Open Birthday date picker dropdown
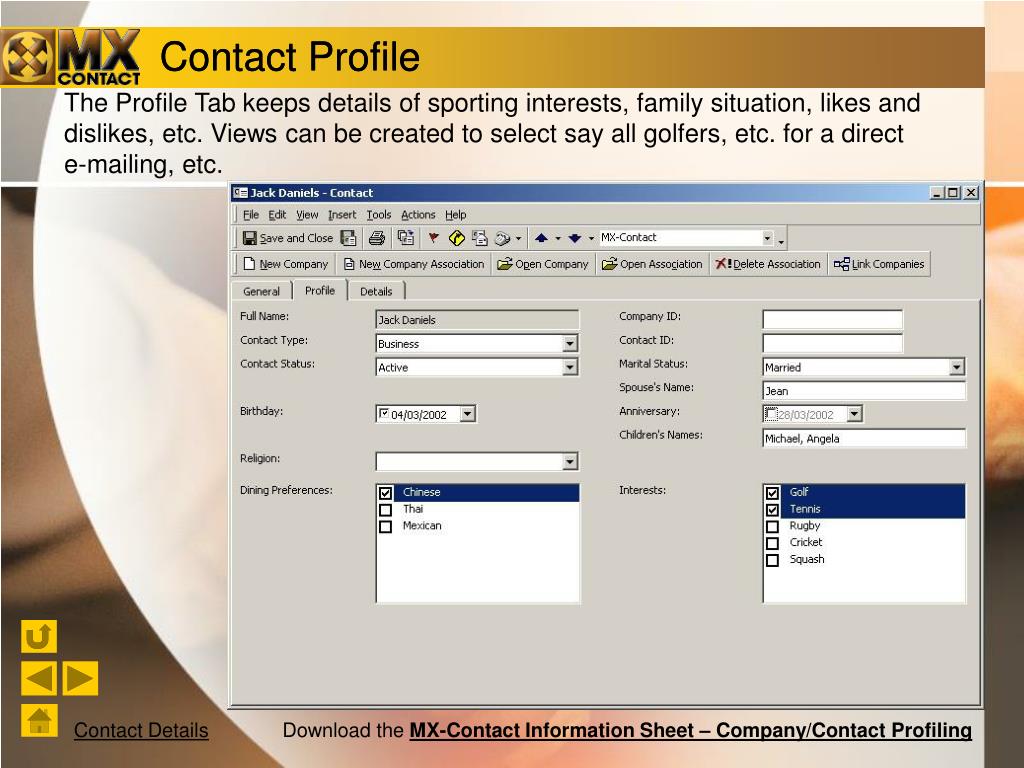The width and height of the screenshot is (1024, 768). click(468, 414)
